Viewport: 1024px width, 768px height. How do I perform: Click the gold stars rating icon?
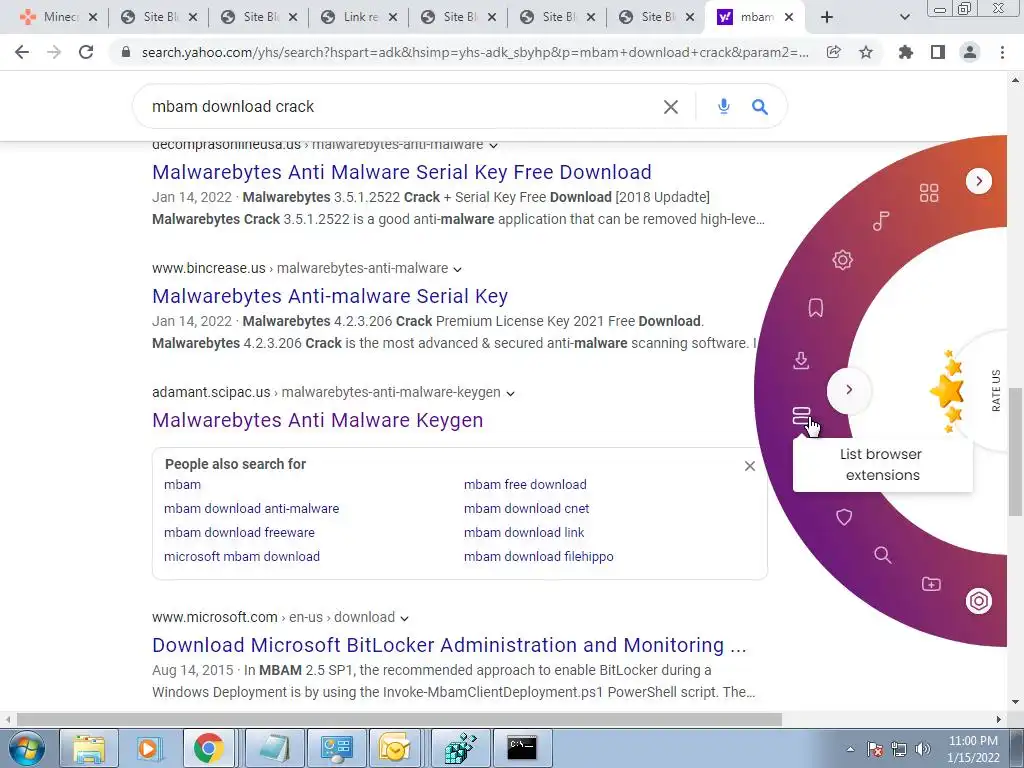pos(948,391)
